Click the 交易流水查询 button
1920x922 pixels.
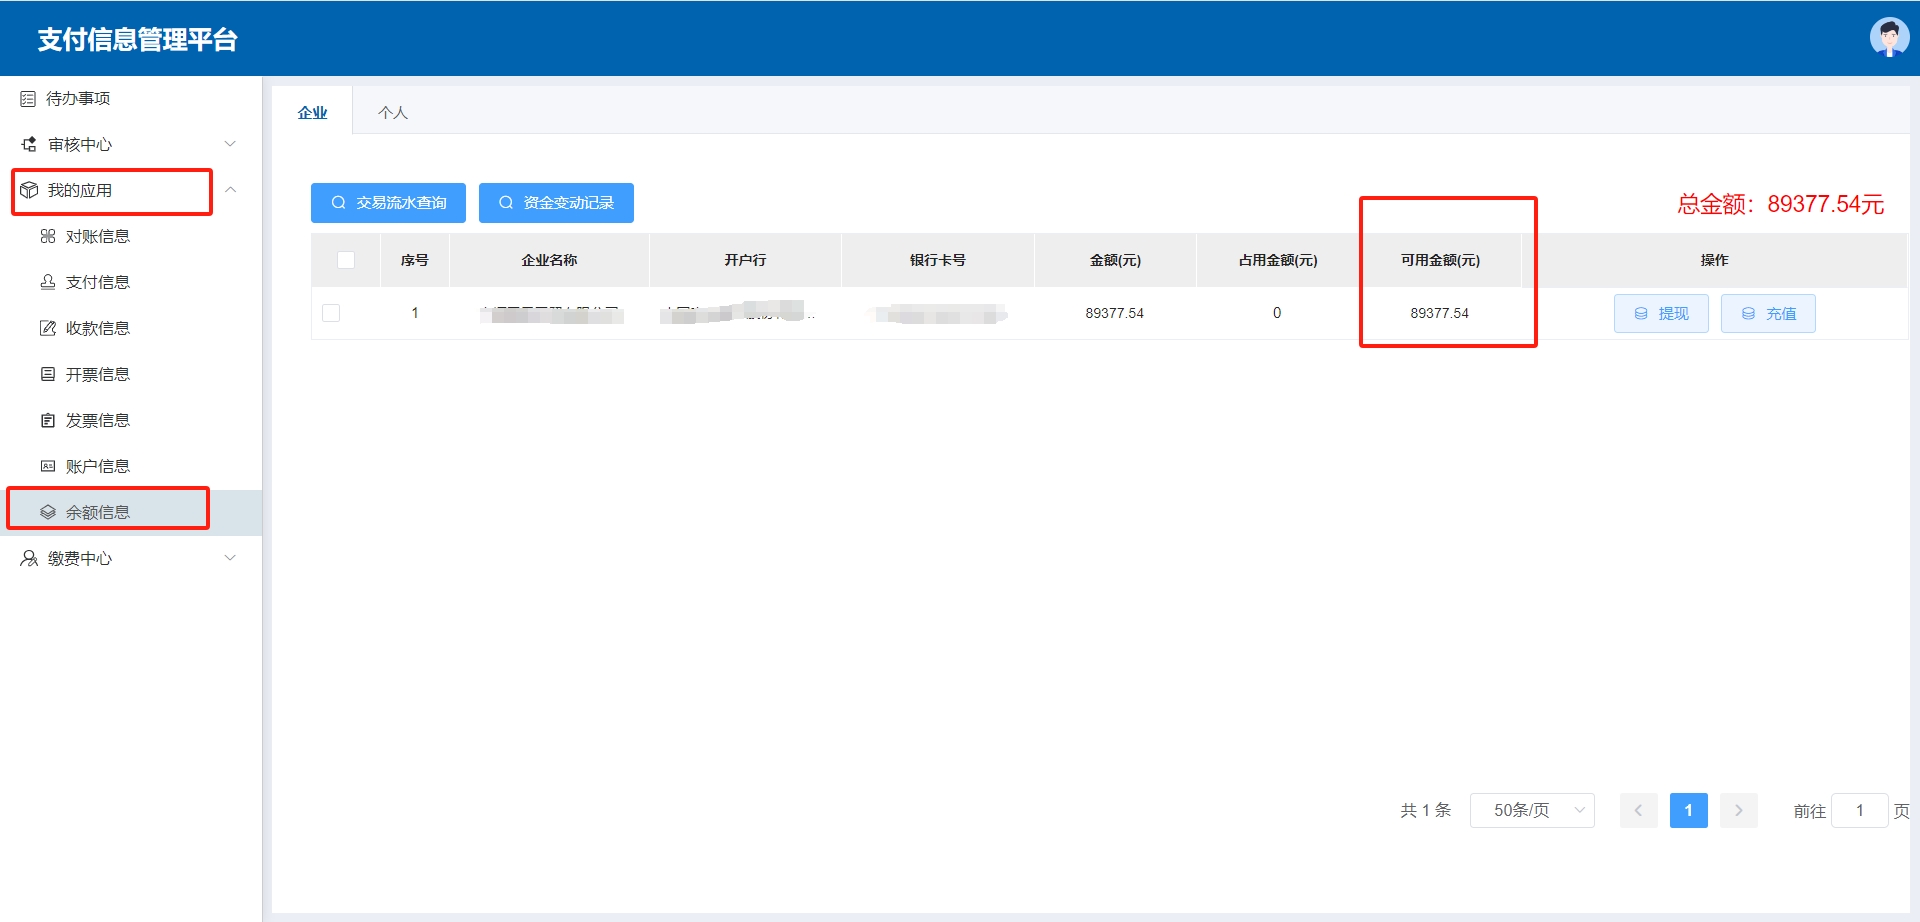(x=388, y=203)
